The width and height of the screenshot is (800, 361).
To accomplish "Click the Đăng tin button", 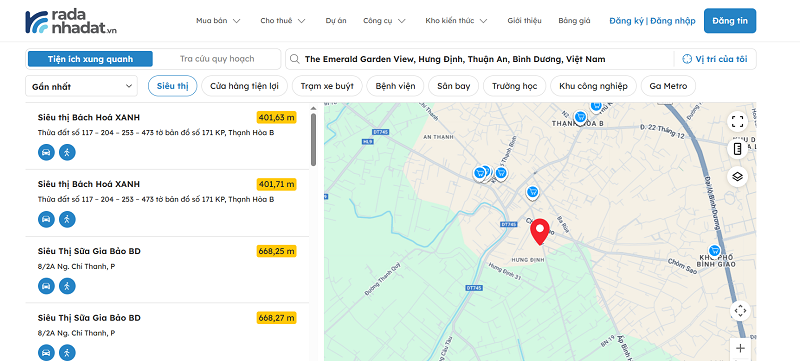I will [730, 21].
